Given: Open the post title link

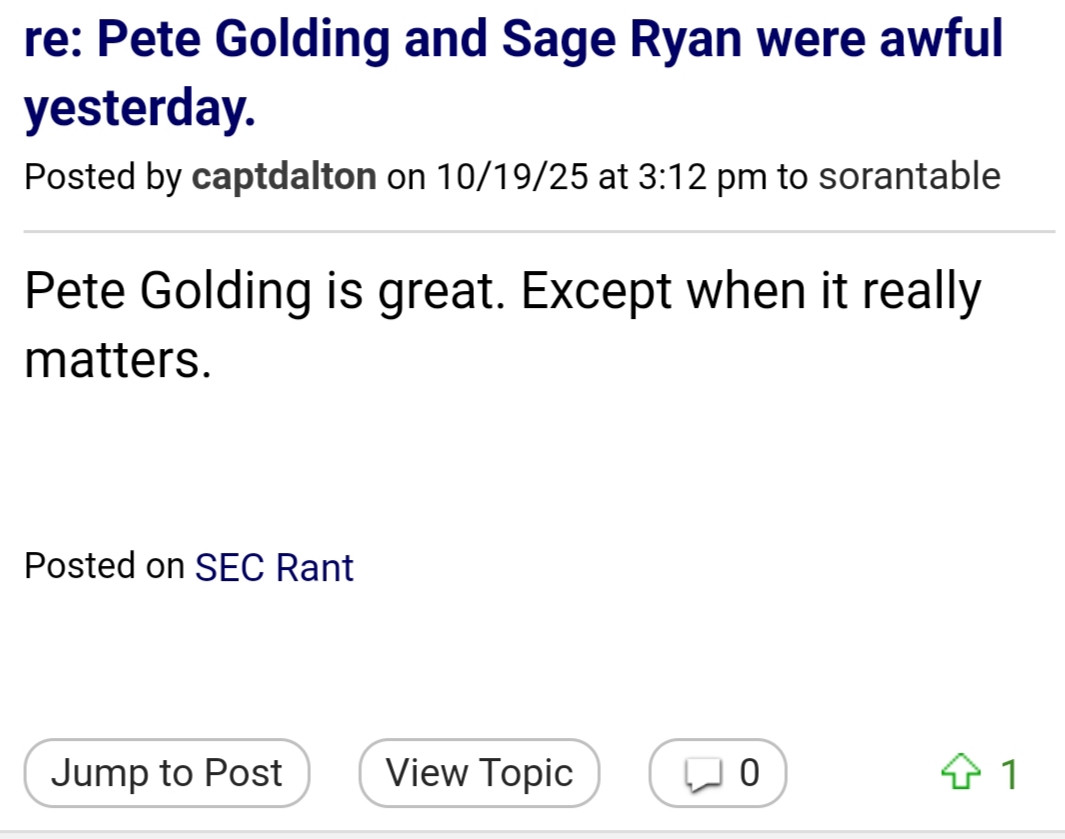Looking at the screenshot, I should [x=513, y=40].
